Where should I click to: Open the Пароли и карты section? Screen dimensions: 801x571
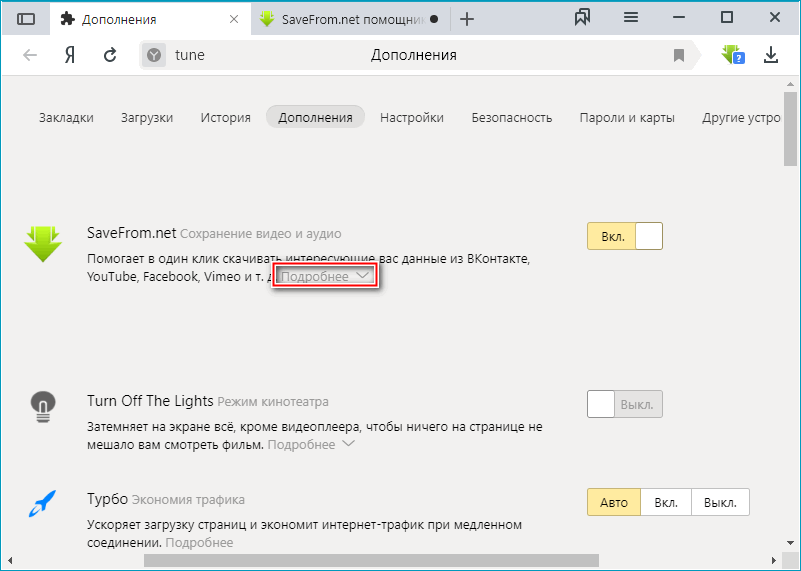(x=627, y=117)
